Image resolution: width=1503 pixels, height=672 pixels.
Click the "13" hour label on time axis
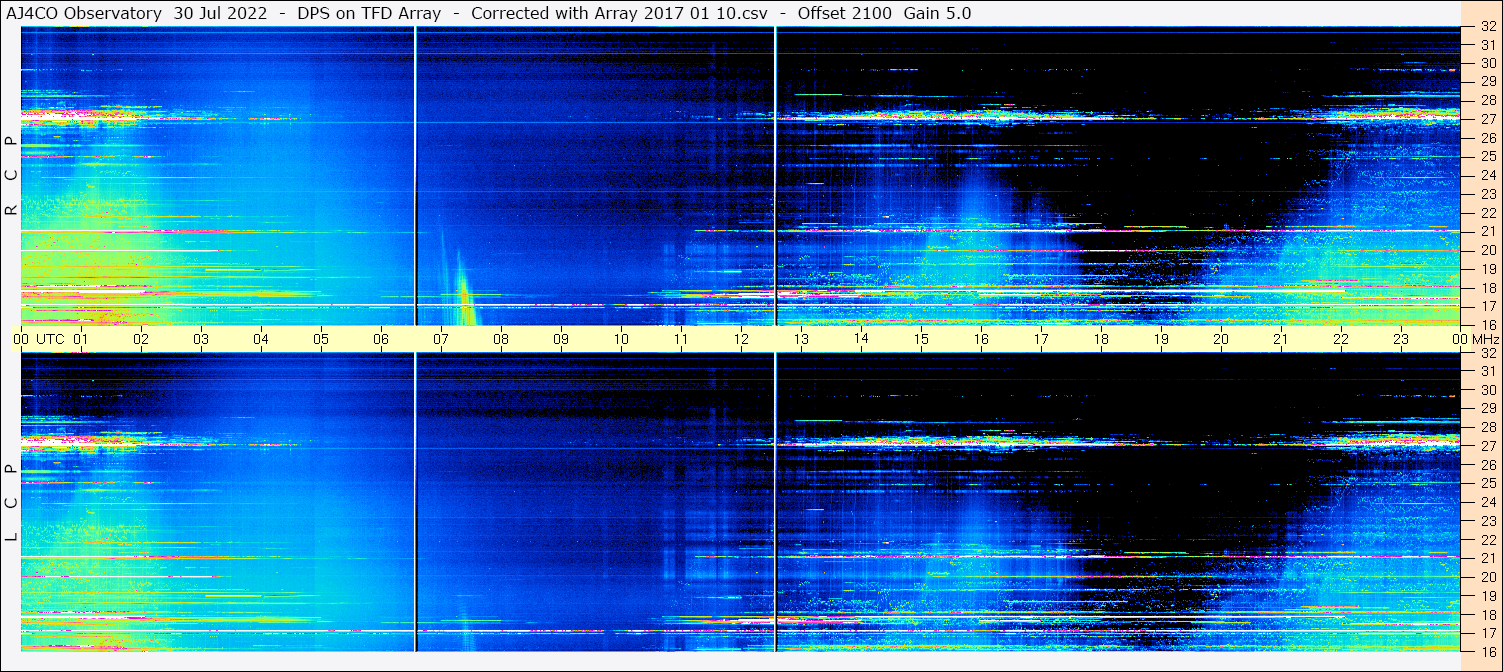(x=801, y=339)
